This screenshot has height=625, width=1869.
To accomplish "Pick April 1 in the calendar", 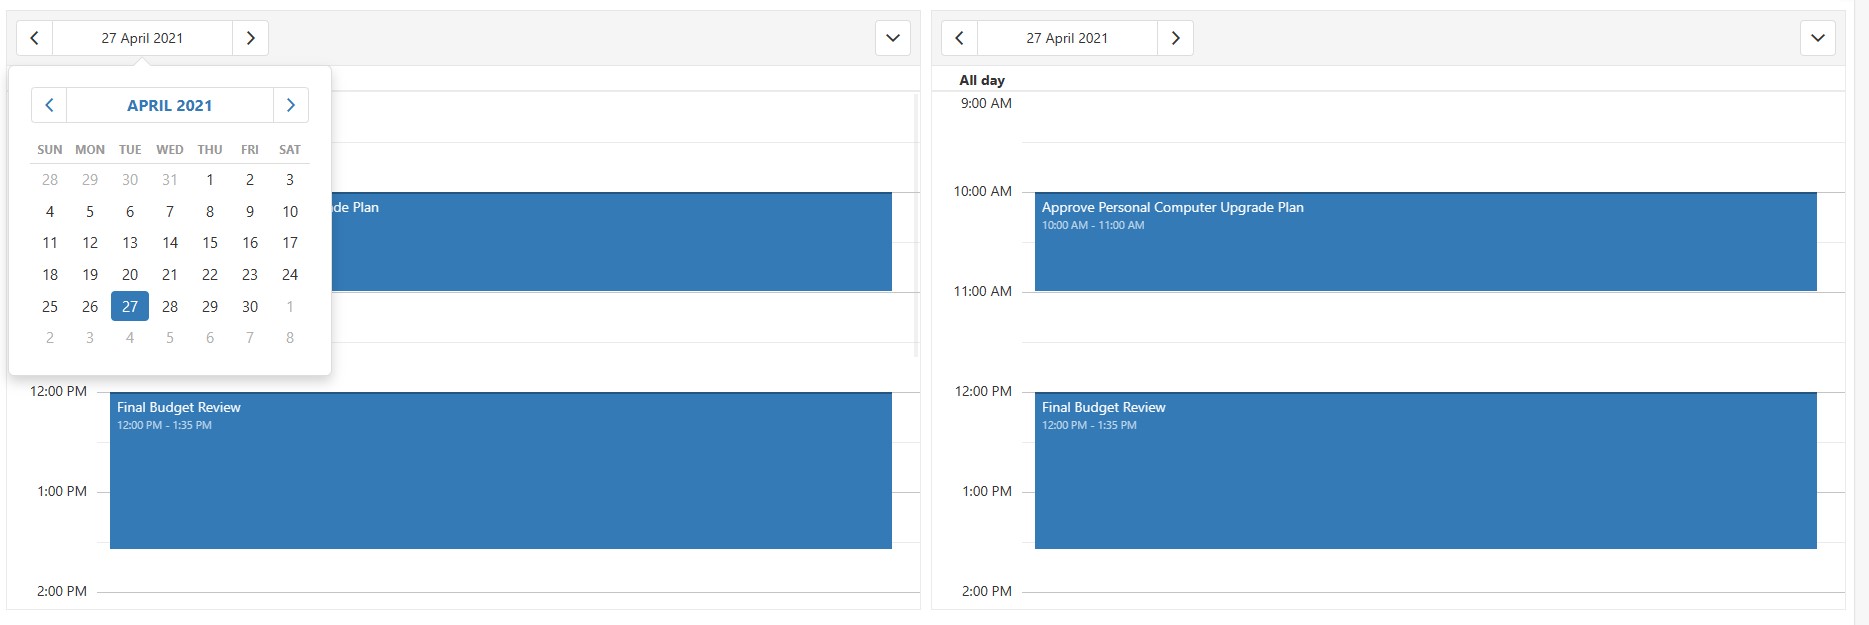I will 210,180.
